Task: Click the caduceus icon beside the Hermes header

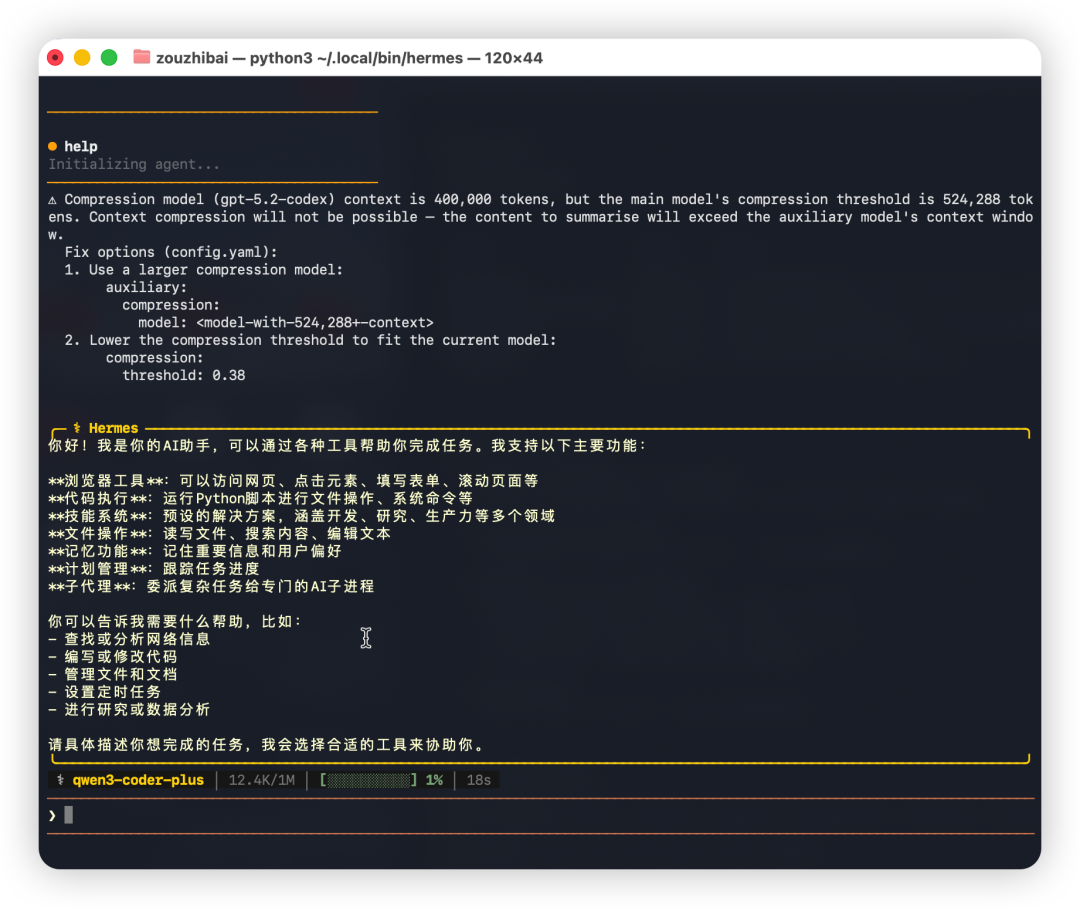Action: [x=76, y=428]
